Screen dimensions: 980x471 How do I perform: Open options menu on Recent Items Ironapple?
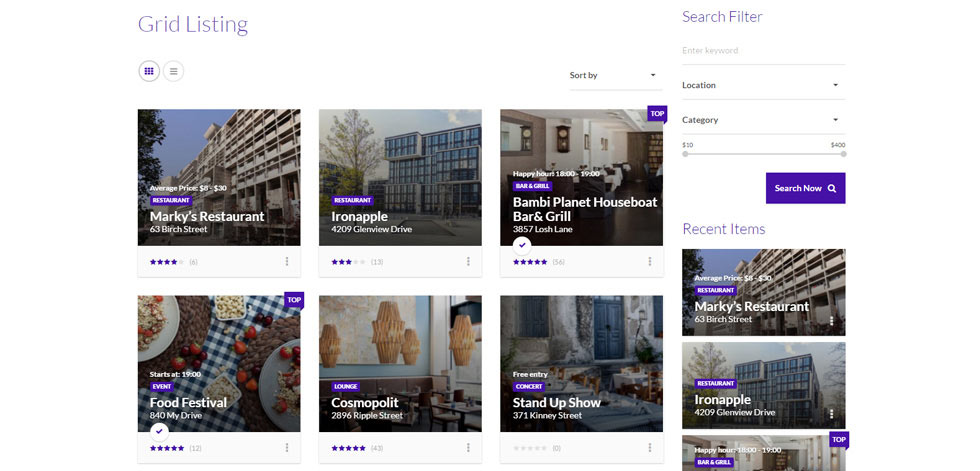[x=832, y=414]
